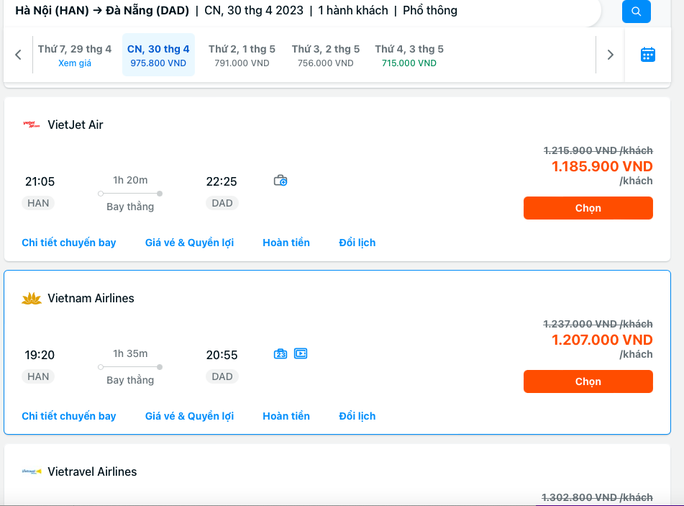
Task: Select the Thứ 3, 2 thg 5 date tab
Action: tap(325, 55)
